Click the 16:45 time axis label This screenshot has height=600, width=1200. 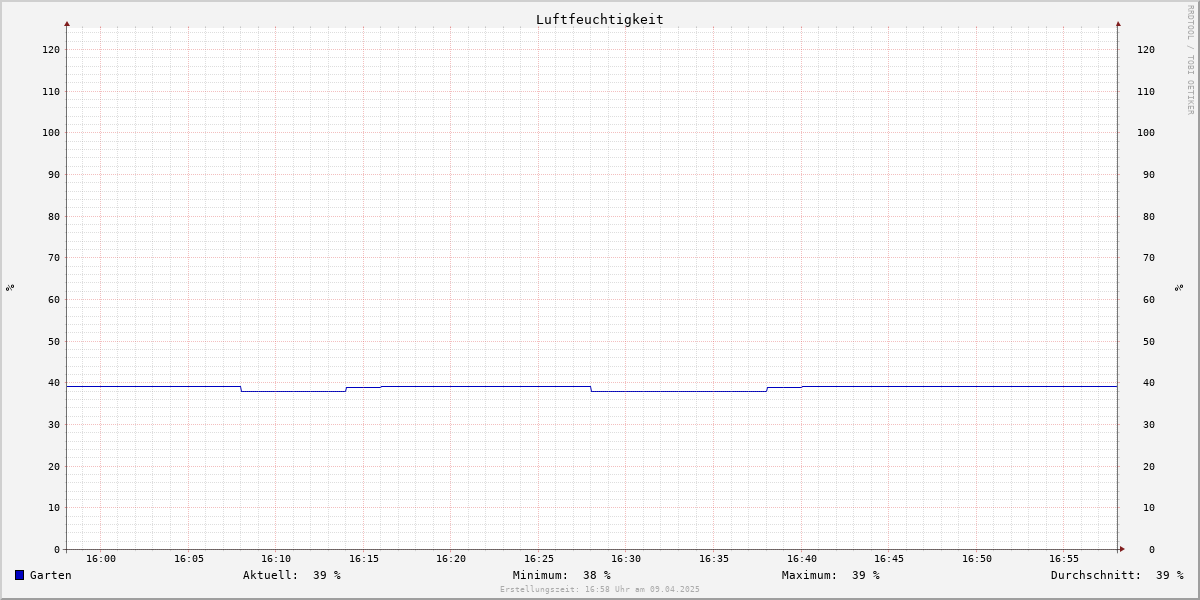tap(889, 559)
